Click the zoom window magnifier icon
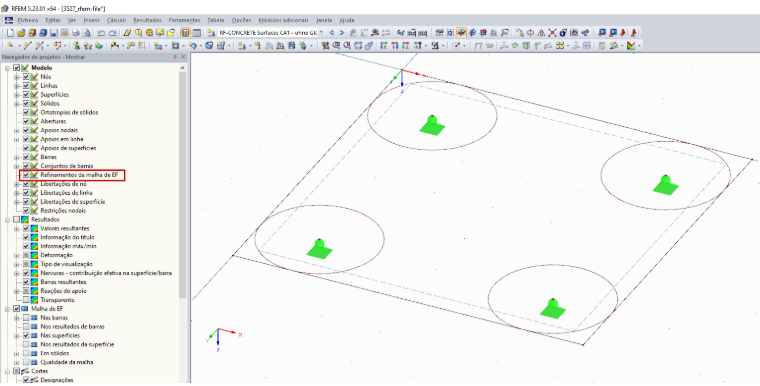The height and width of the screenshot is (386, 760). (x=335, y=46)
